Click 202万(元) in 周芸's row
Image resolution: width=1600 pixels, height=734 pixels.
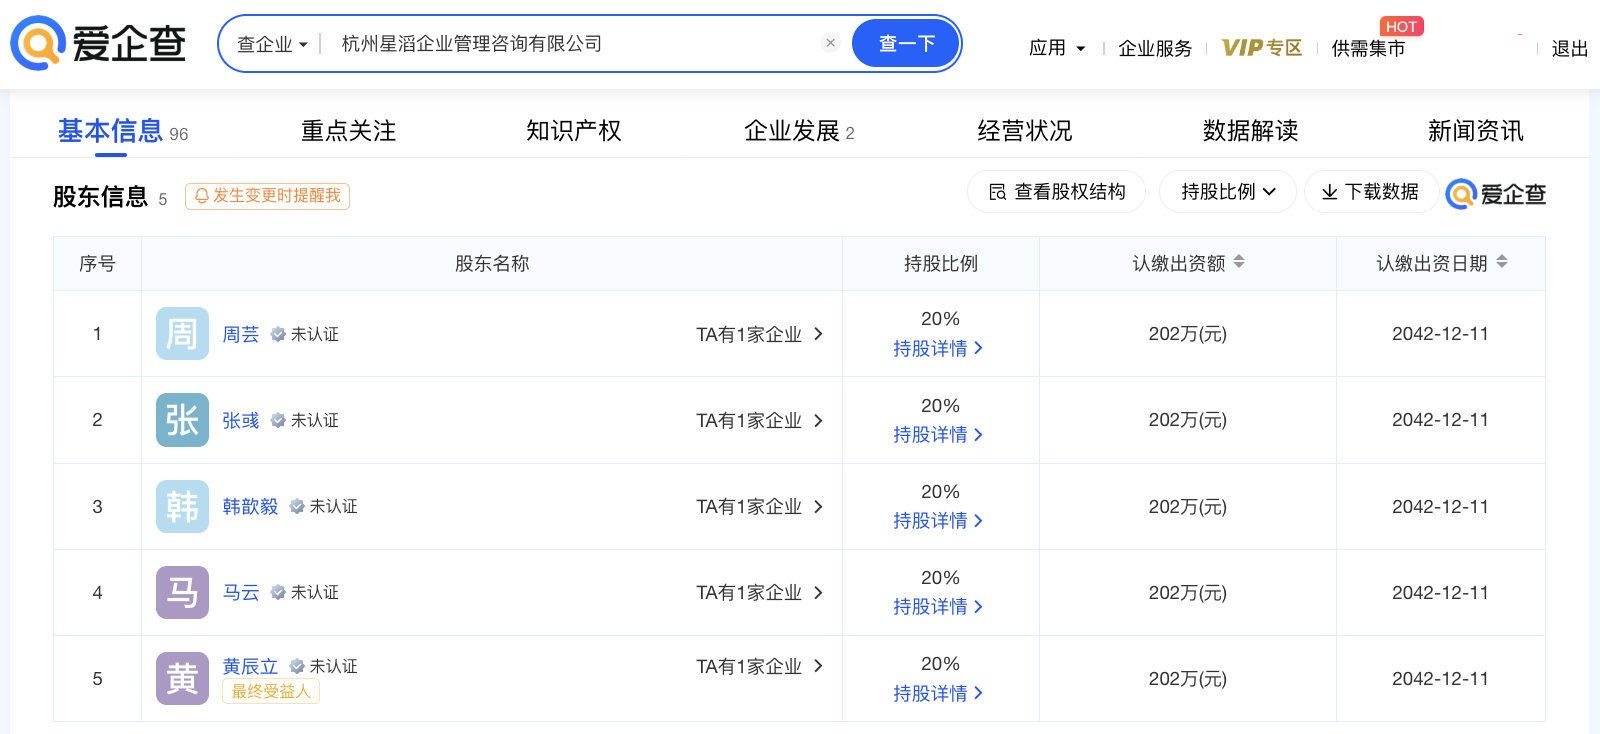(1188, 334)
